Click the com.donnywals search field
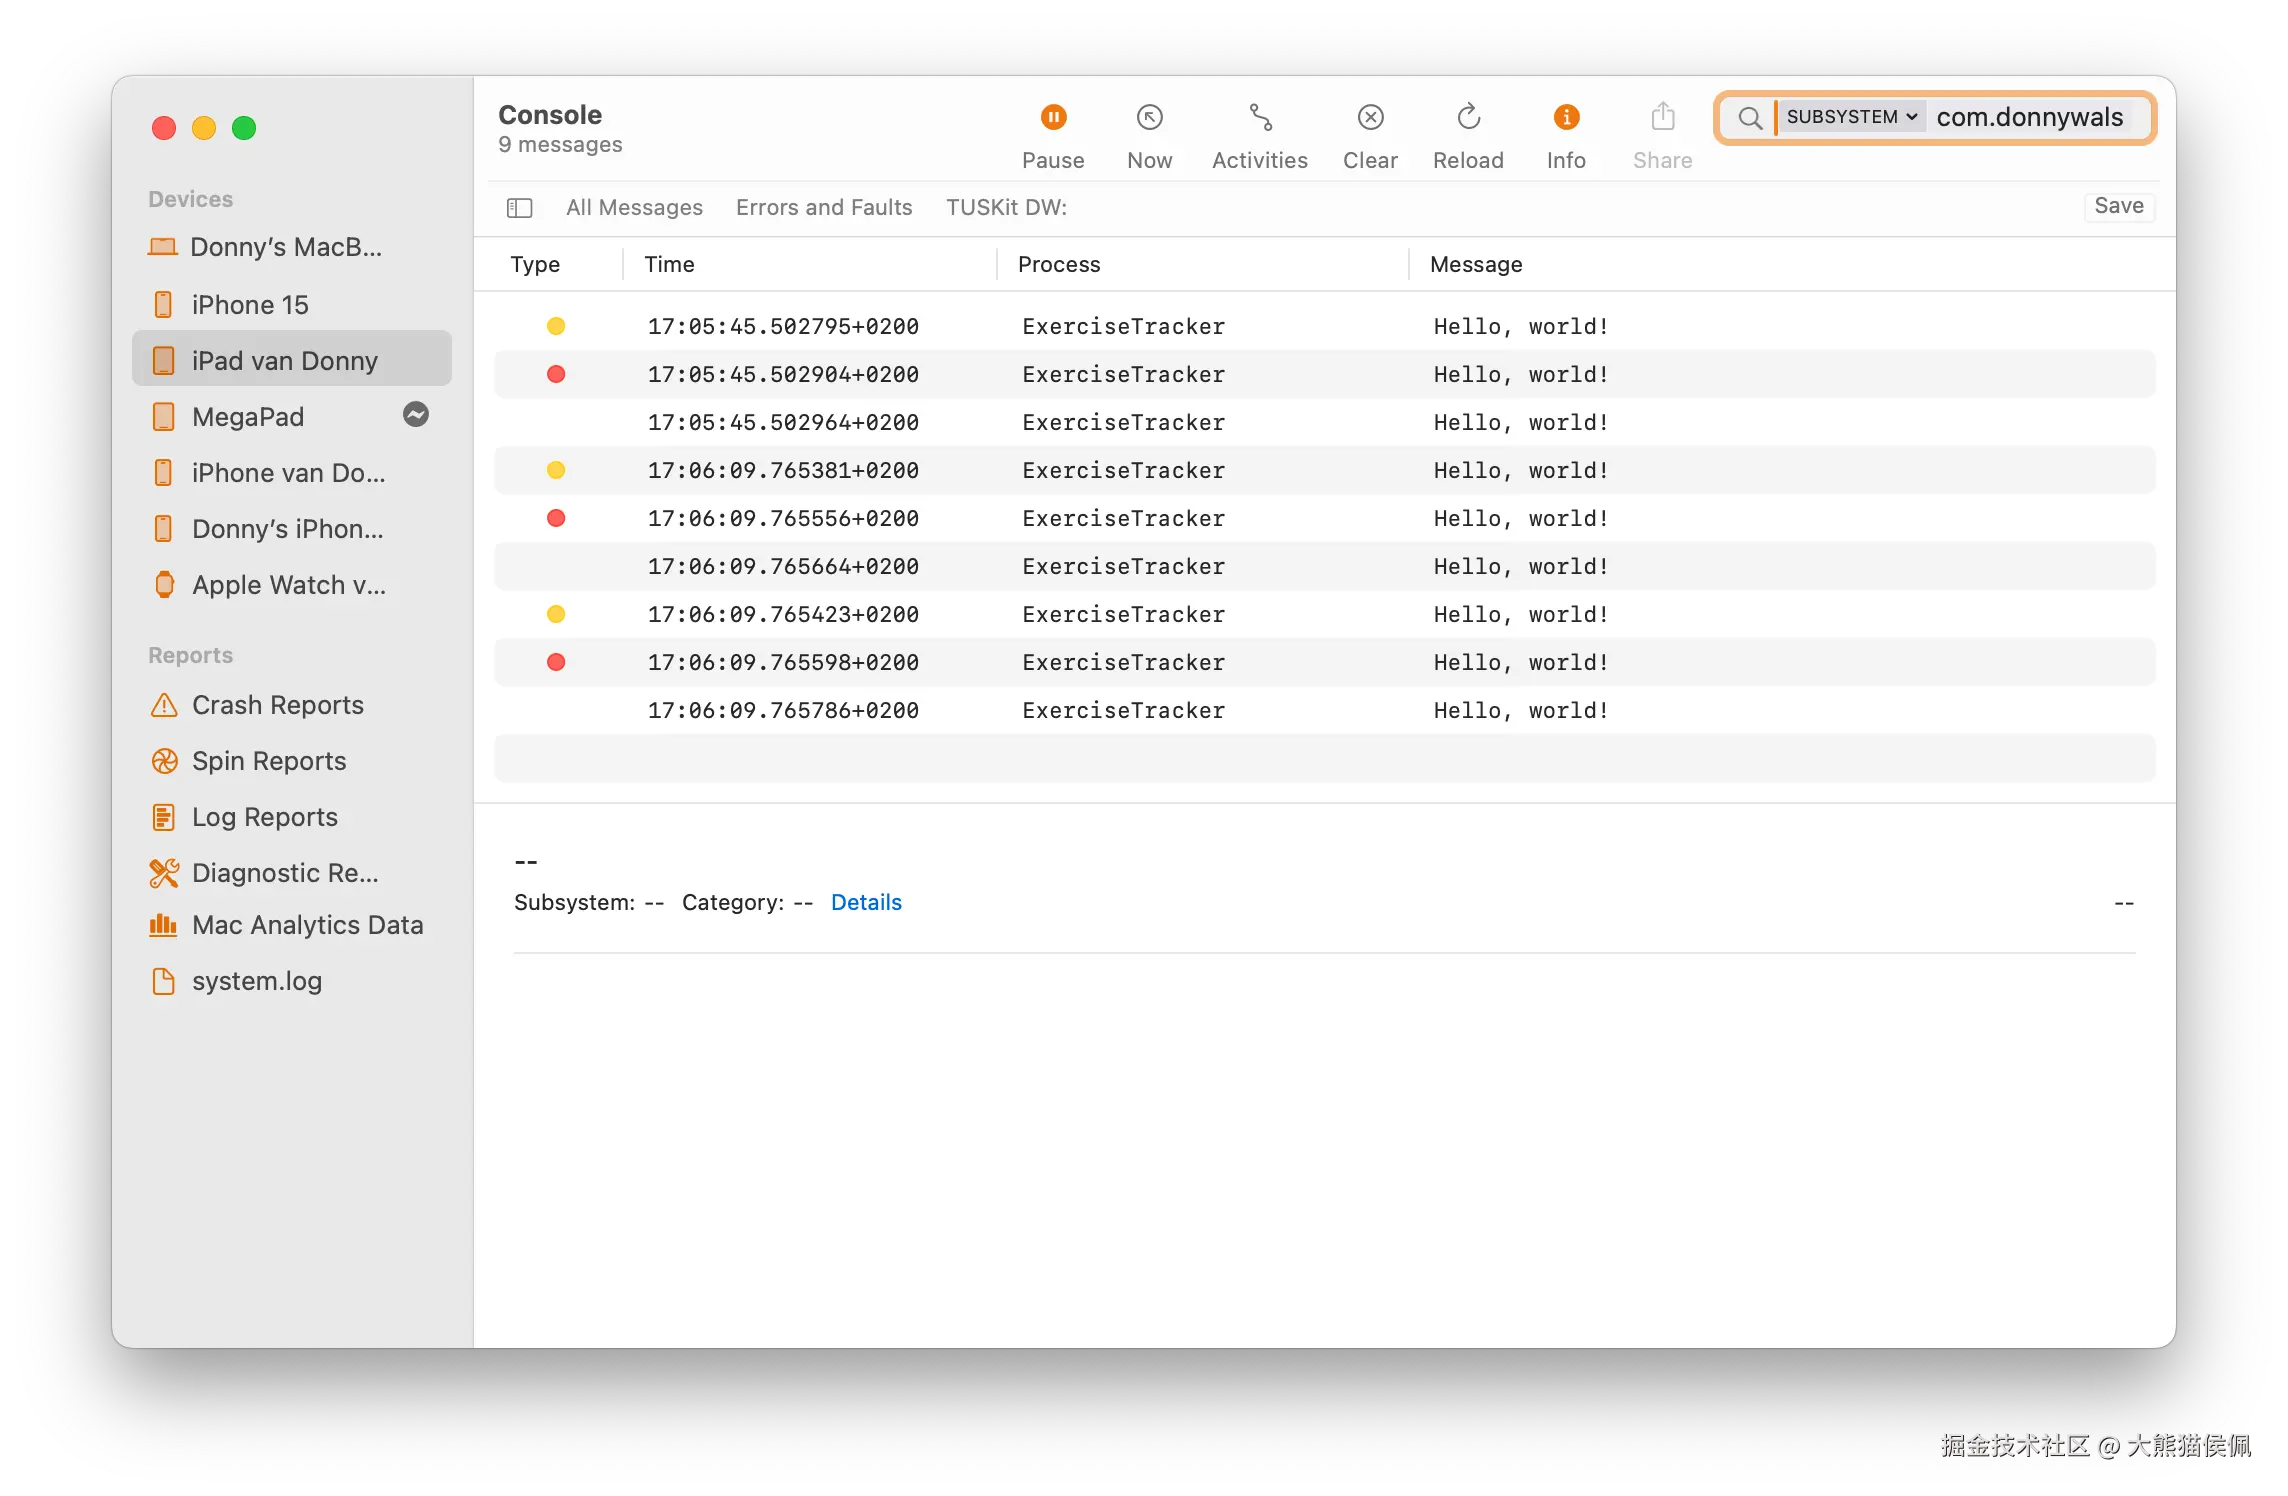2288x1496 pixels. 2029,117
